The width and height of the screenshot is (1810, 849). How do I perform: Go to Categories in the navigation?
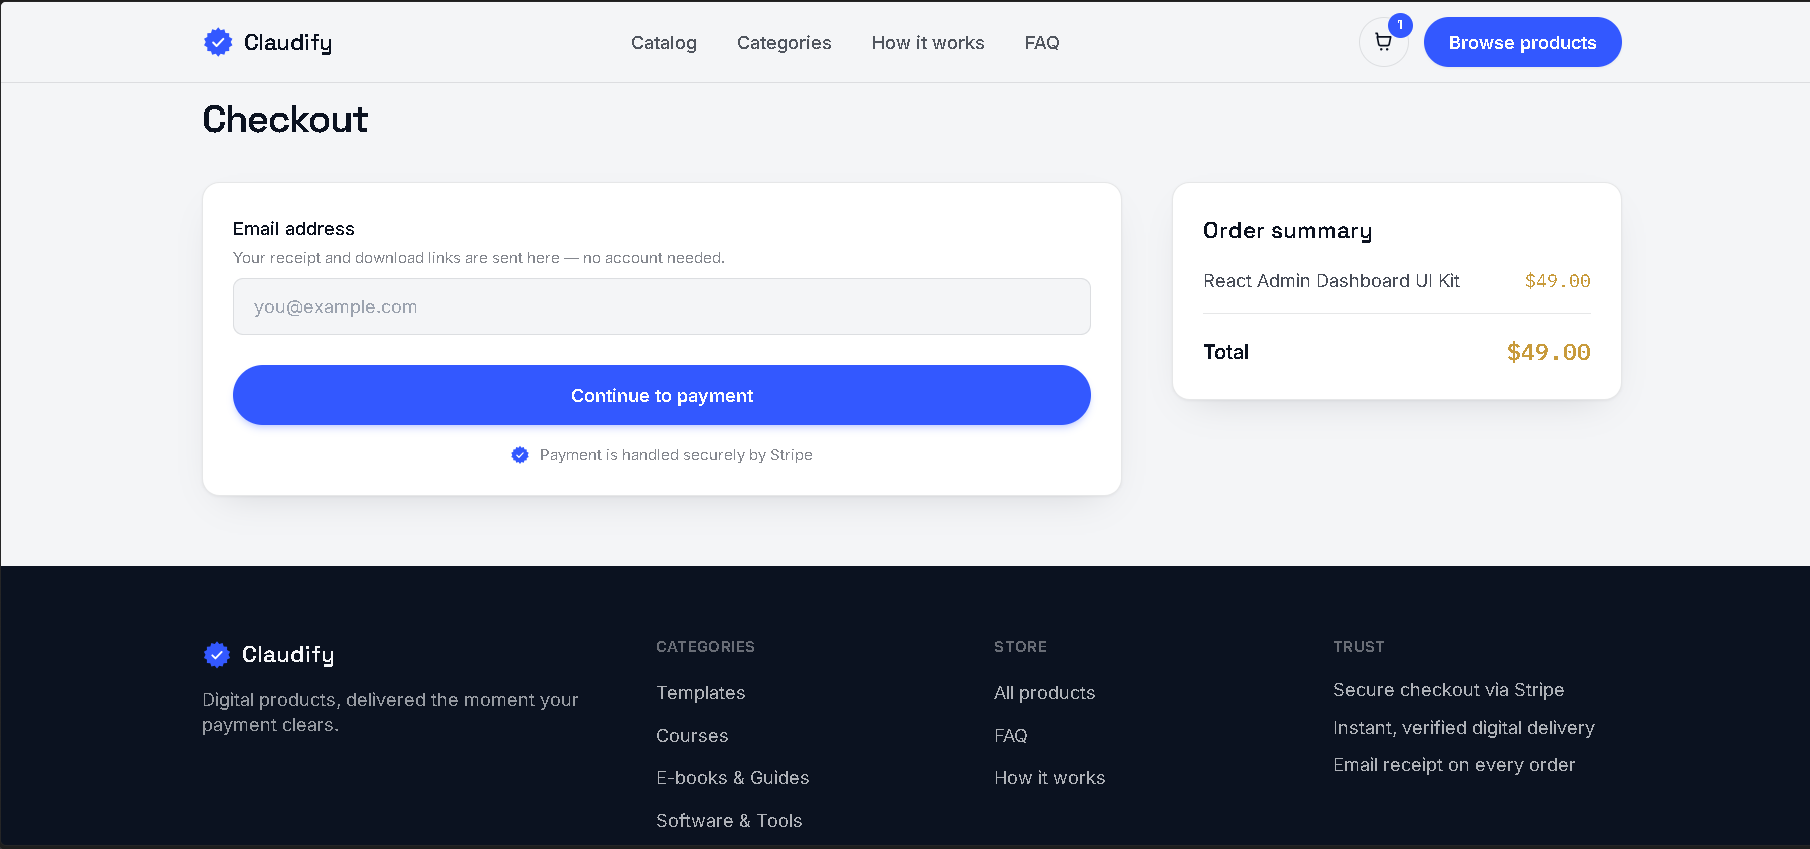click(784, 43)
